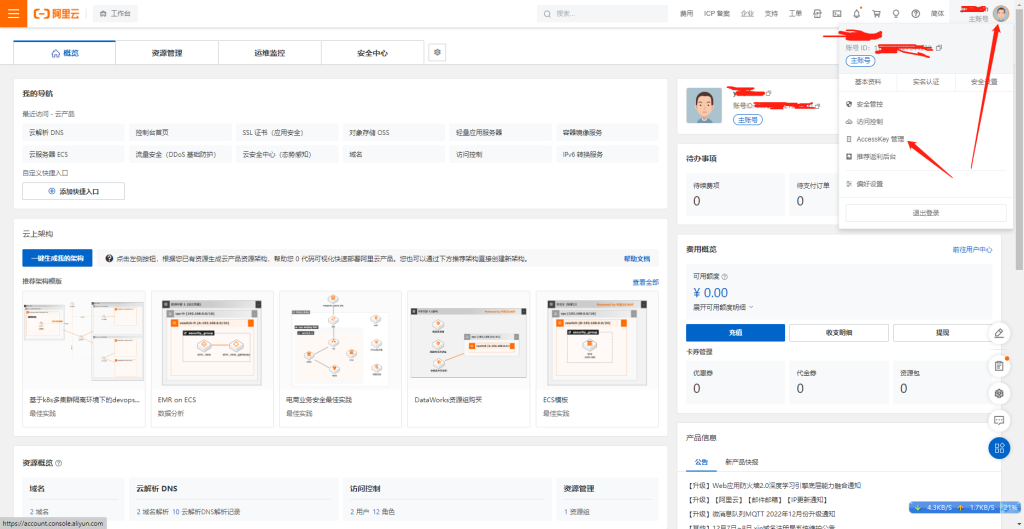Open the 工作台 workbench button

116,14
